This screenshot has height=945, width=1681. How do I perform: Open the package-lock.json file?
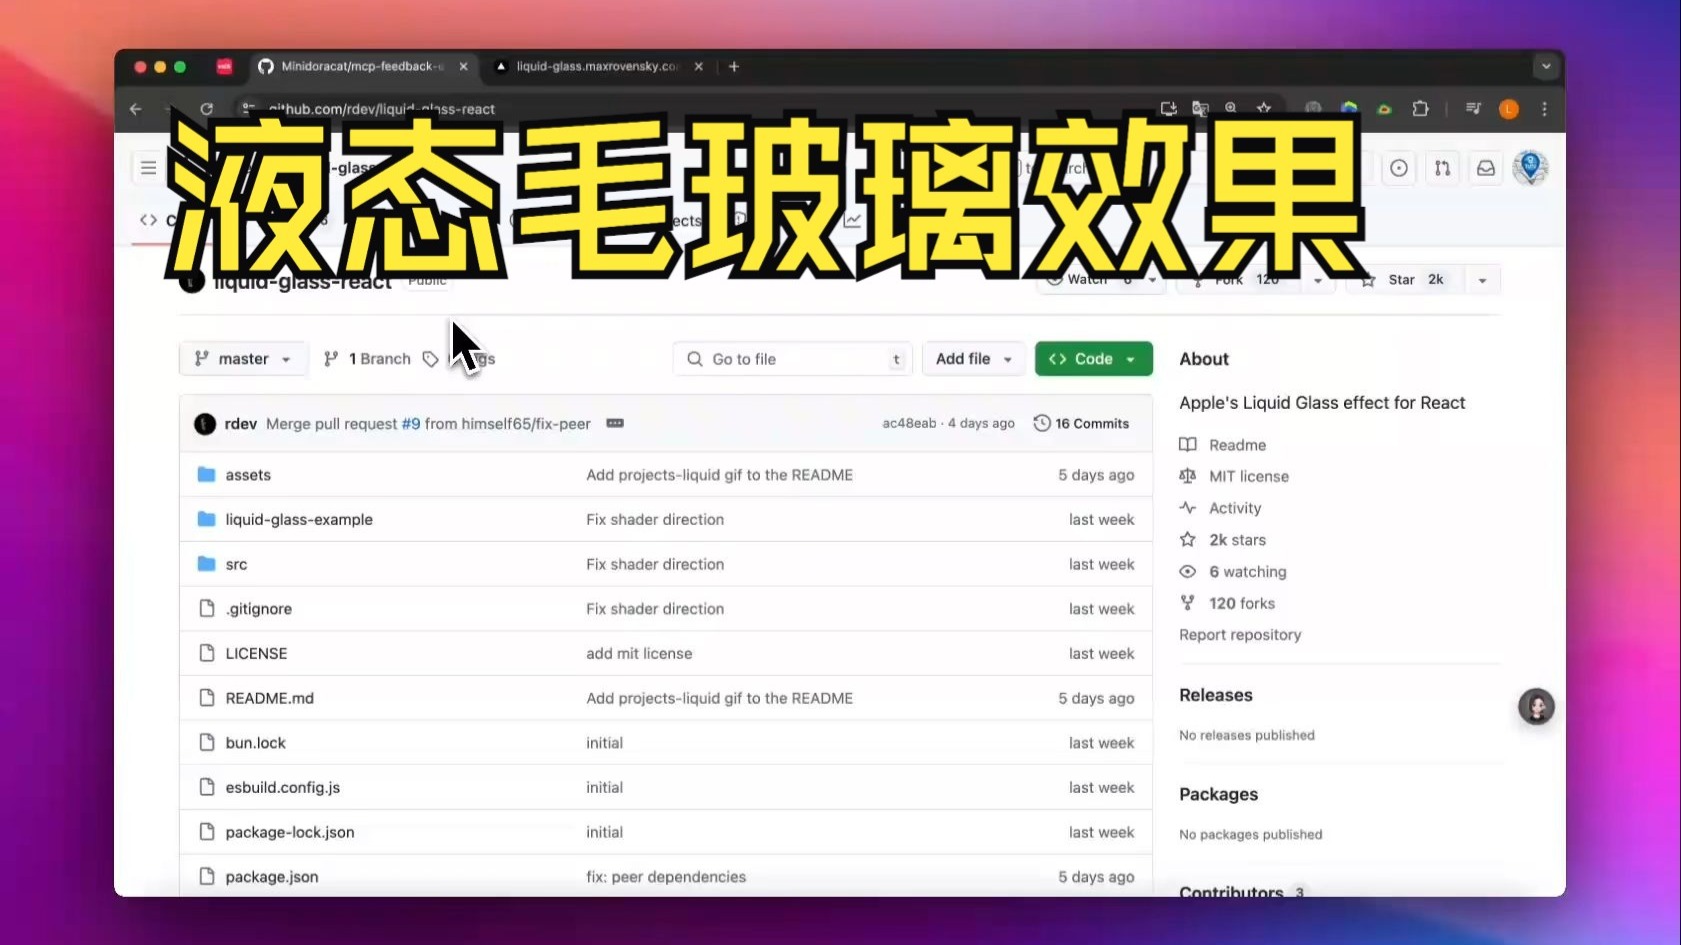290,832
